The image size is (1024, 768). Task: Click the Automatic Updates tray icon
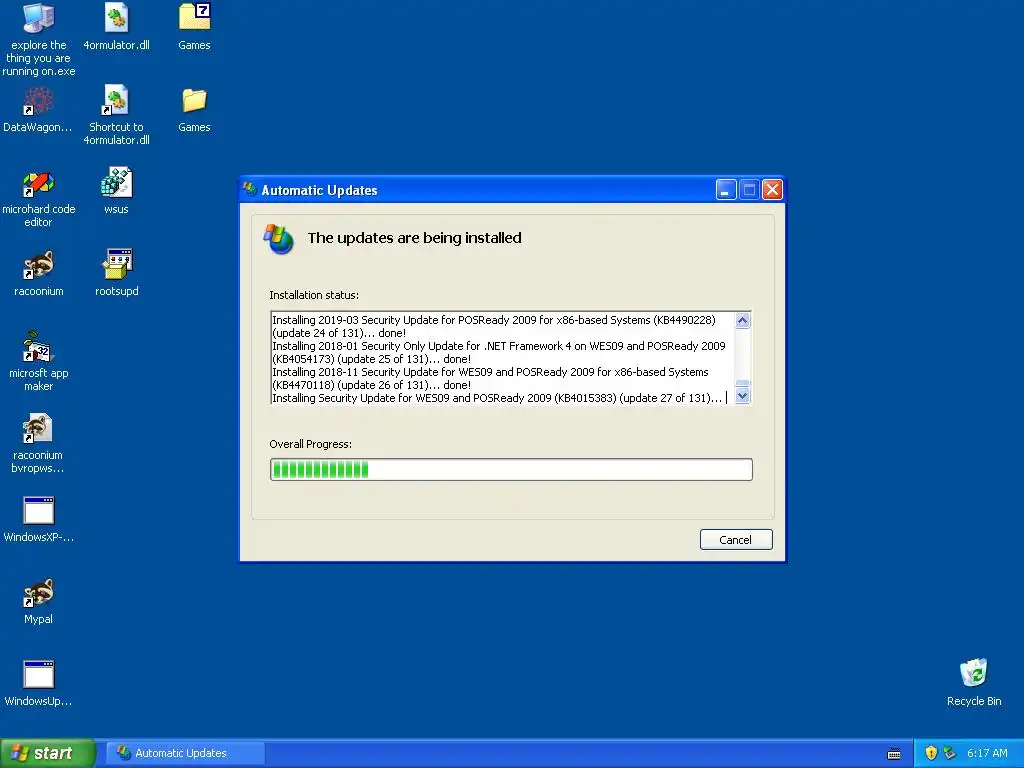950,753
